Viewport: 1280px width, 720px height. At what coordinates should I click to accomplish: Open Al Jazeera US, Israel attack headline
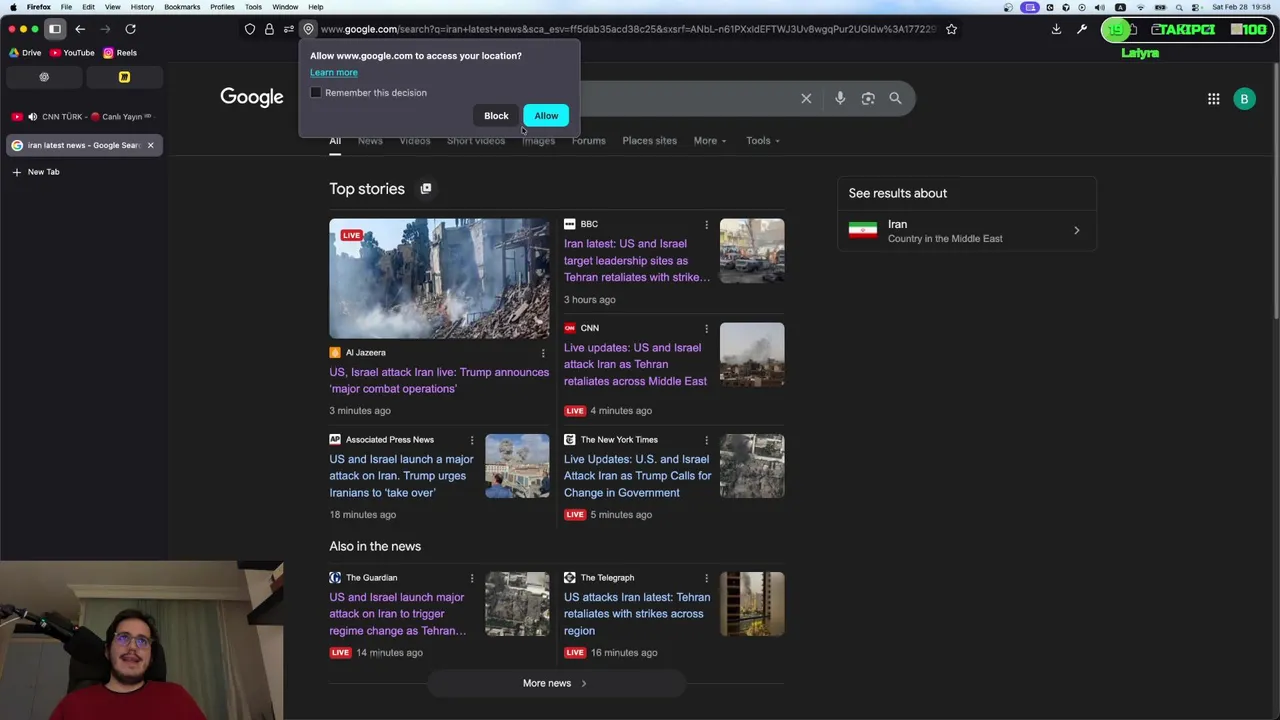pyautogui.click(x=439, y=381)
